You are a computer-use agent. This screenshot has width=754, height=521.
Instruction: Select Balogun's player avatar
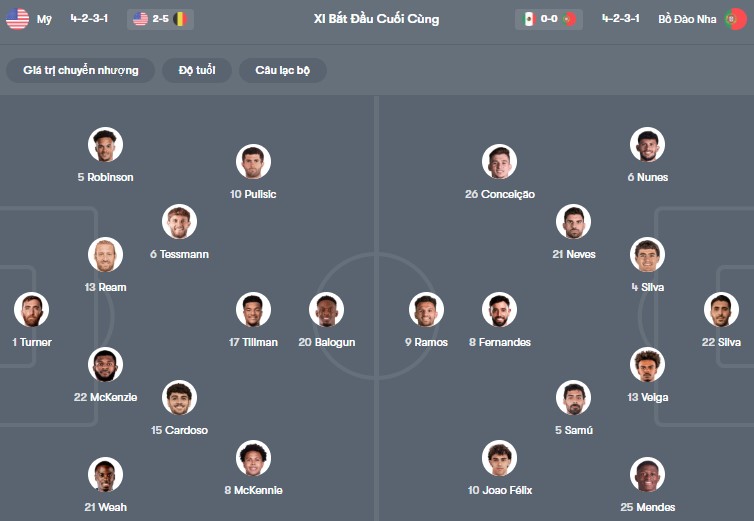(327, 310)
